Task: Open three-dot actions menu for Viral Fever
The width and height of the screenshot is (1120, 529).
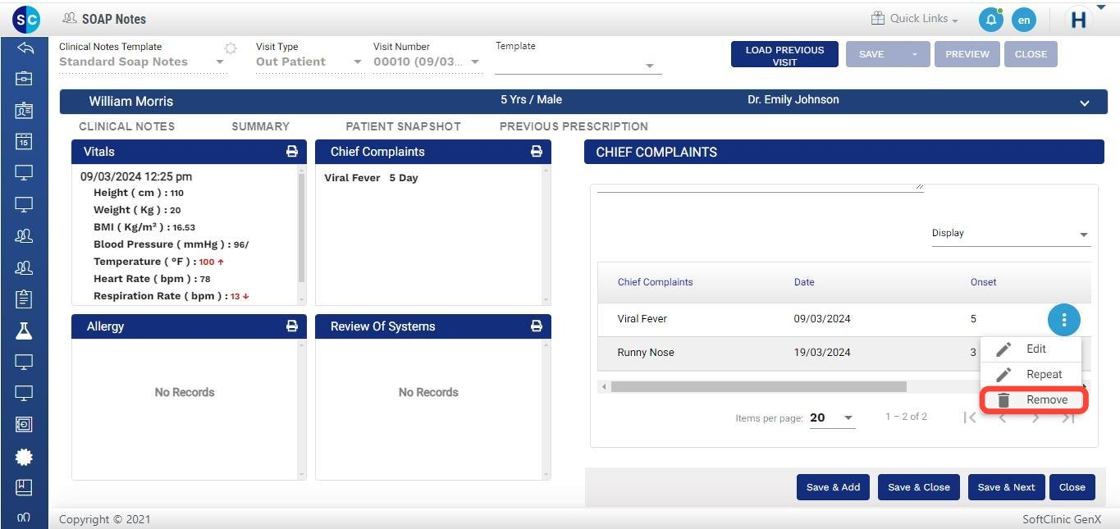Action: (1064, 320)
